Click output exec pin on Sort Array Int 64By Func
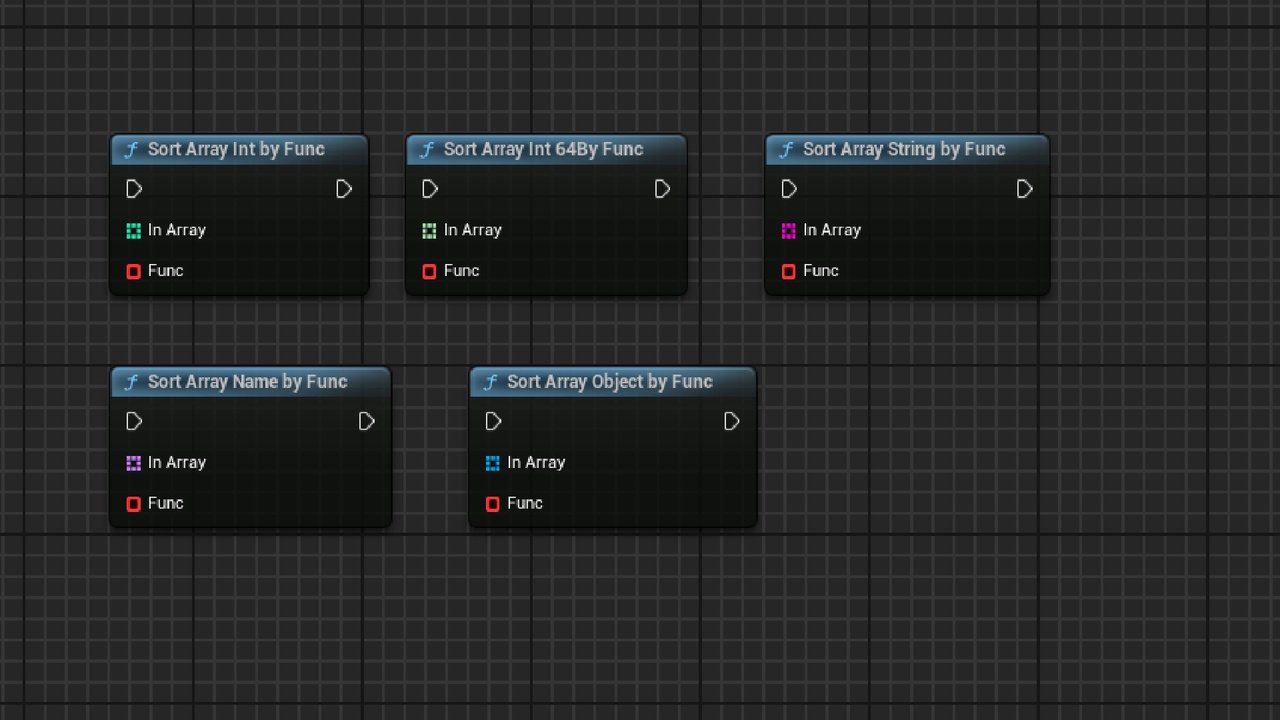 [x=662, y=189]
